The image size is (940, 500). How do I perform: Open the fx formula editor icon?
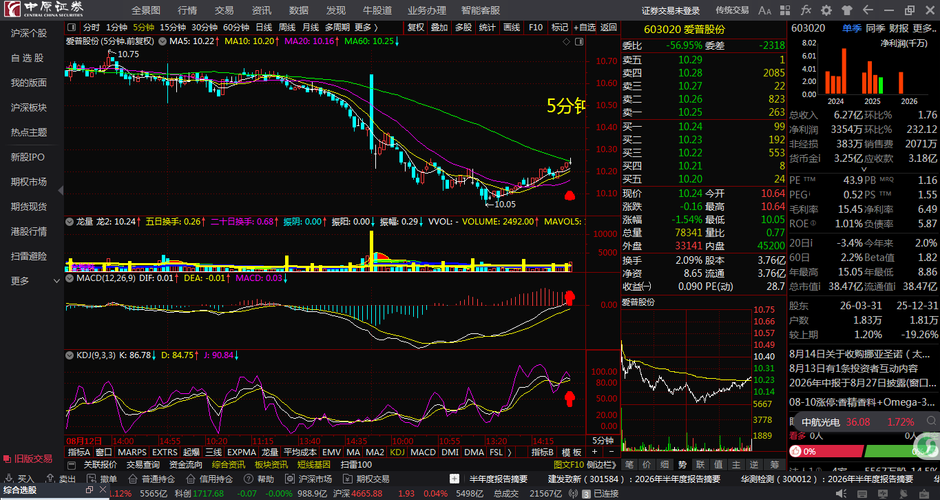pyautogui.click(x=806, y=10)
